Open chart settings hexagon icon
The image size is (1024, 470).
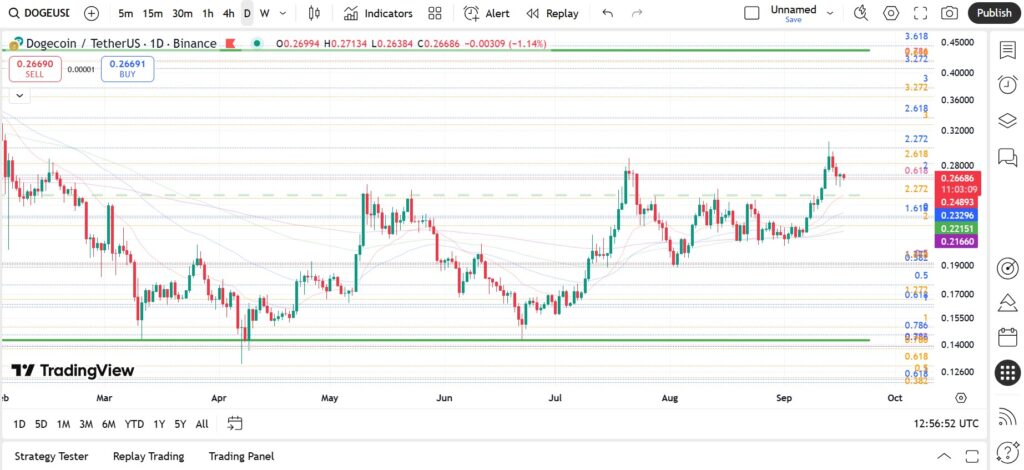[891, 13]
